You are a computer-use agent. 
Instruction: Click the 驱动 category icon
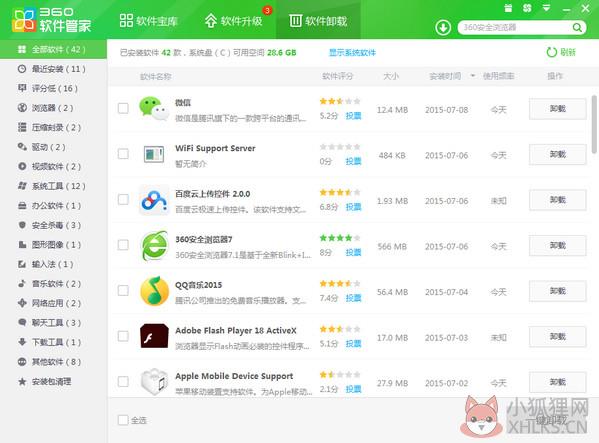pos(22,147)
